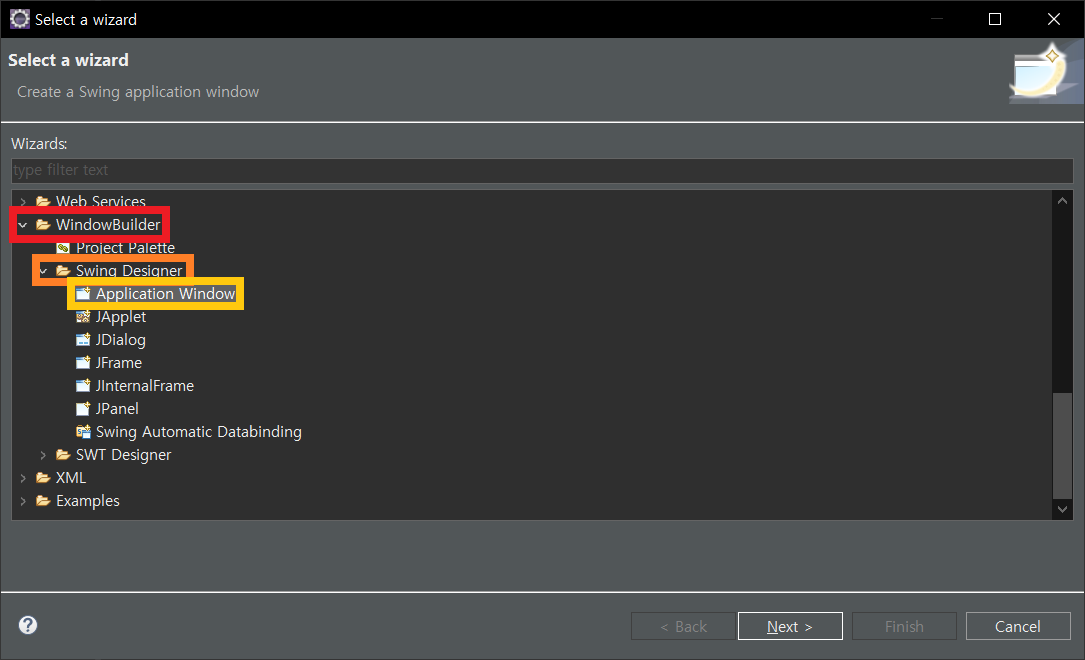This screenshot has height=660, width=1085.
Task: Collapse the WindowBuilder category
Action: pos(23,225)
